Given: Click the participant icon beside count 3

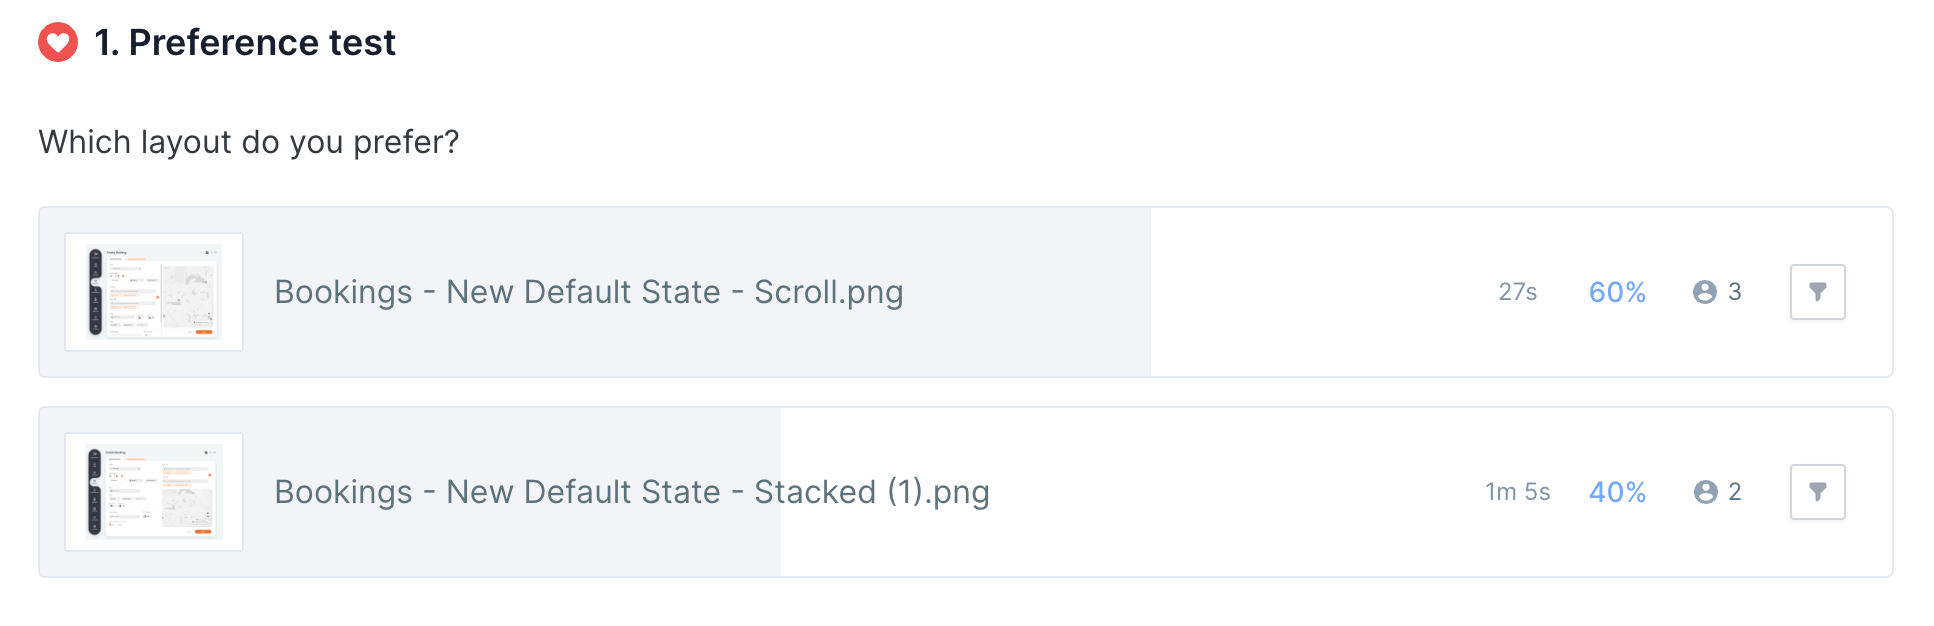Looking at the screenshot, I should [x=1705, y=292].
